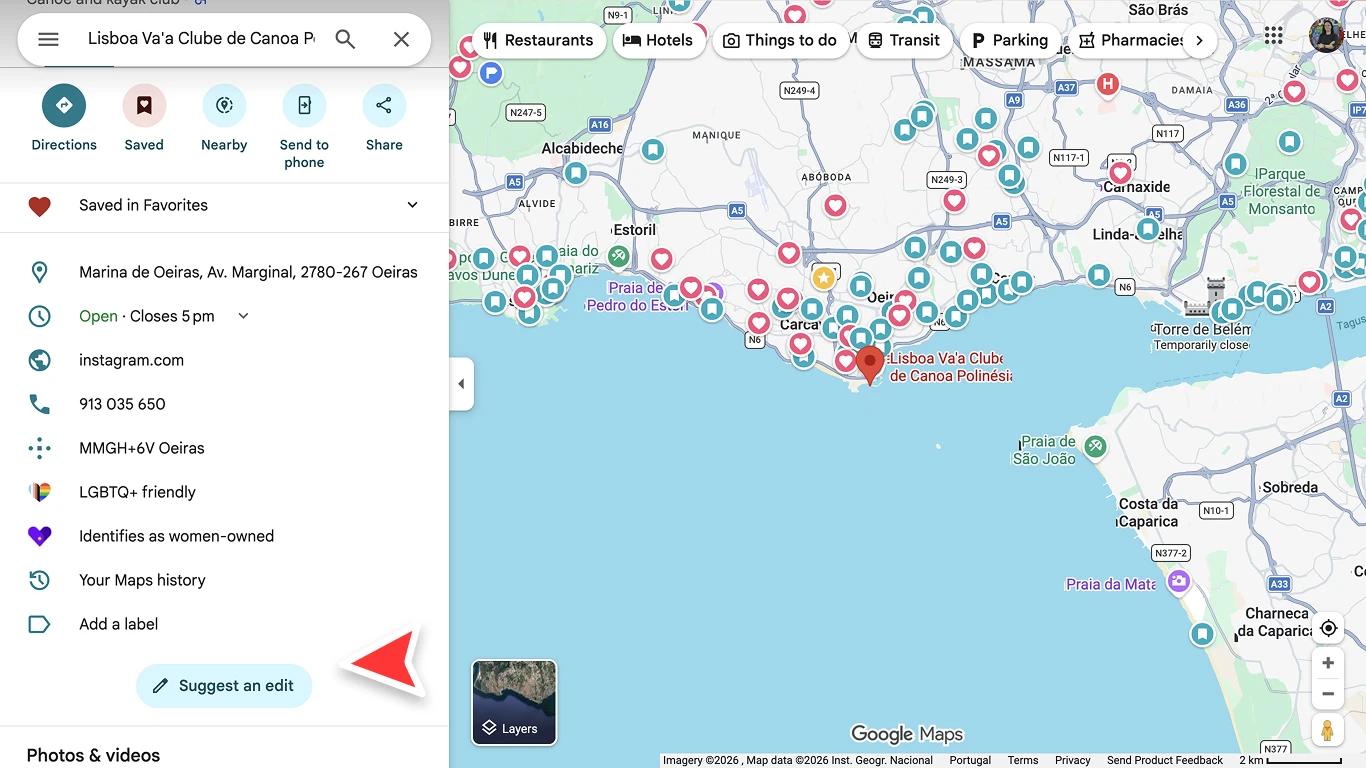Viewport: 1366px width, 768px height.
Task: Collapse the side panel
Action: pyautogui.click(x=461, y=384)
